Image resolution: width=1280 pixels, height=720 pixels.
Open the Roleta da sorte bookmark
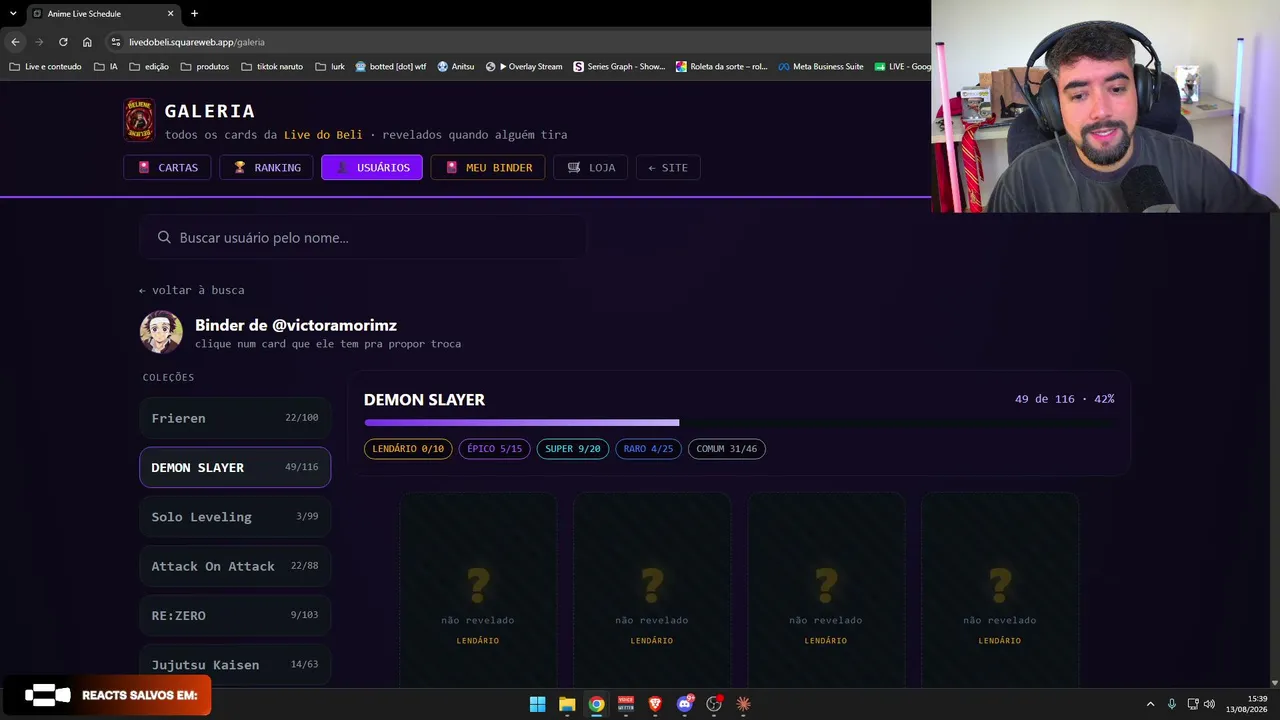tap(722, 67)
